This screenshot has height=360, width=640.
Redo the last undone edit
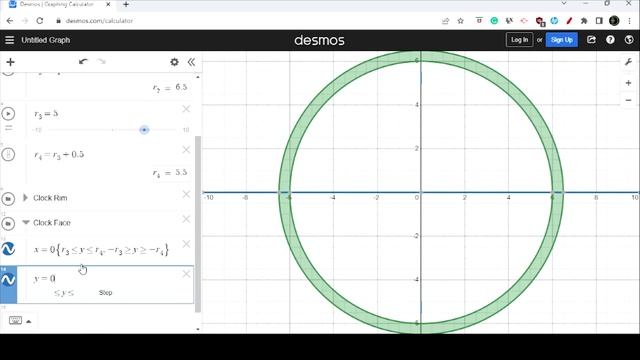[x=101, y=62]
